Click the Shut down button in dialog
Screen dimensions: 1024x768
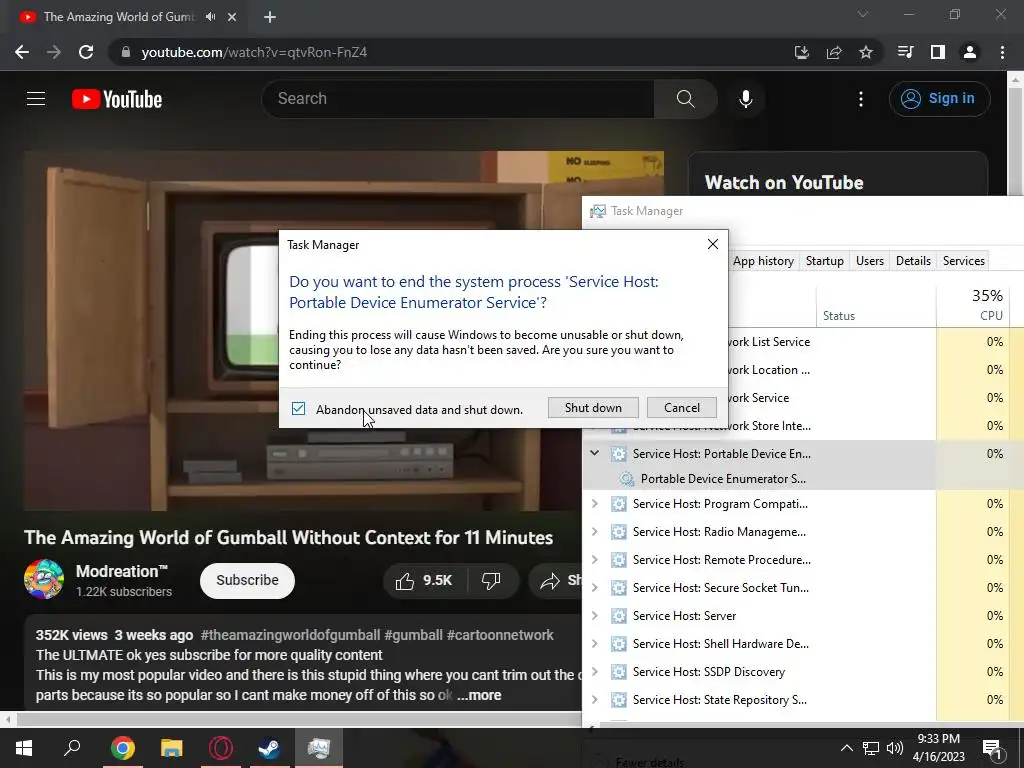[x=593, y=408]
